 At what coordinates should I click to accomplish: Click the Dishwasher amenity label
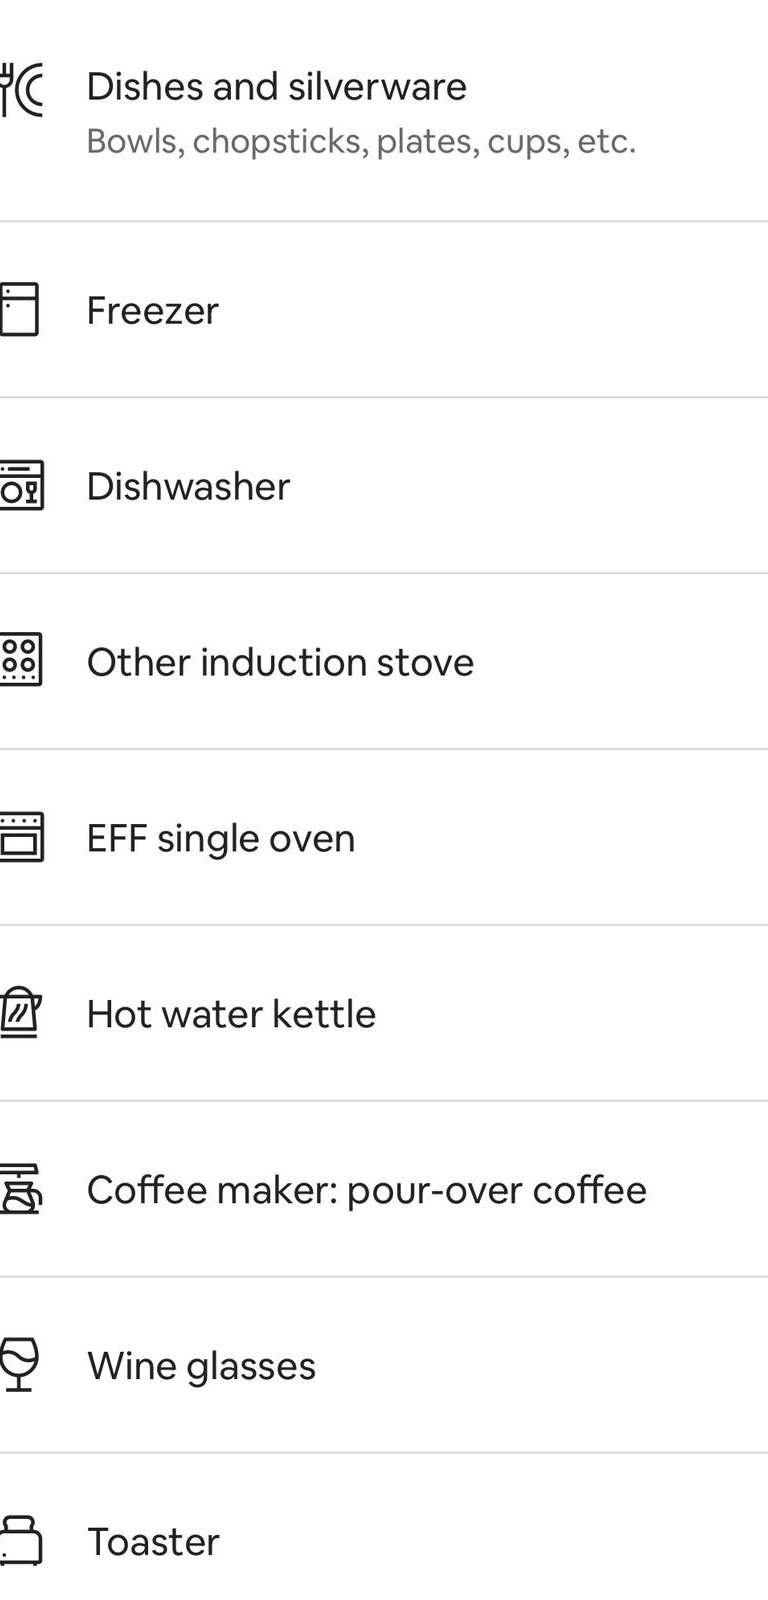click(188, 486)
